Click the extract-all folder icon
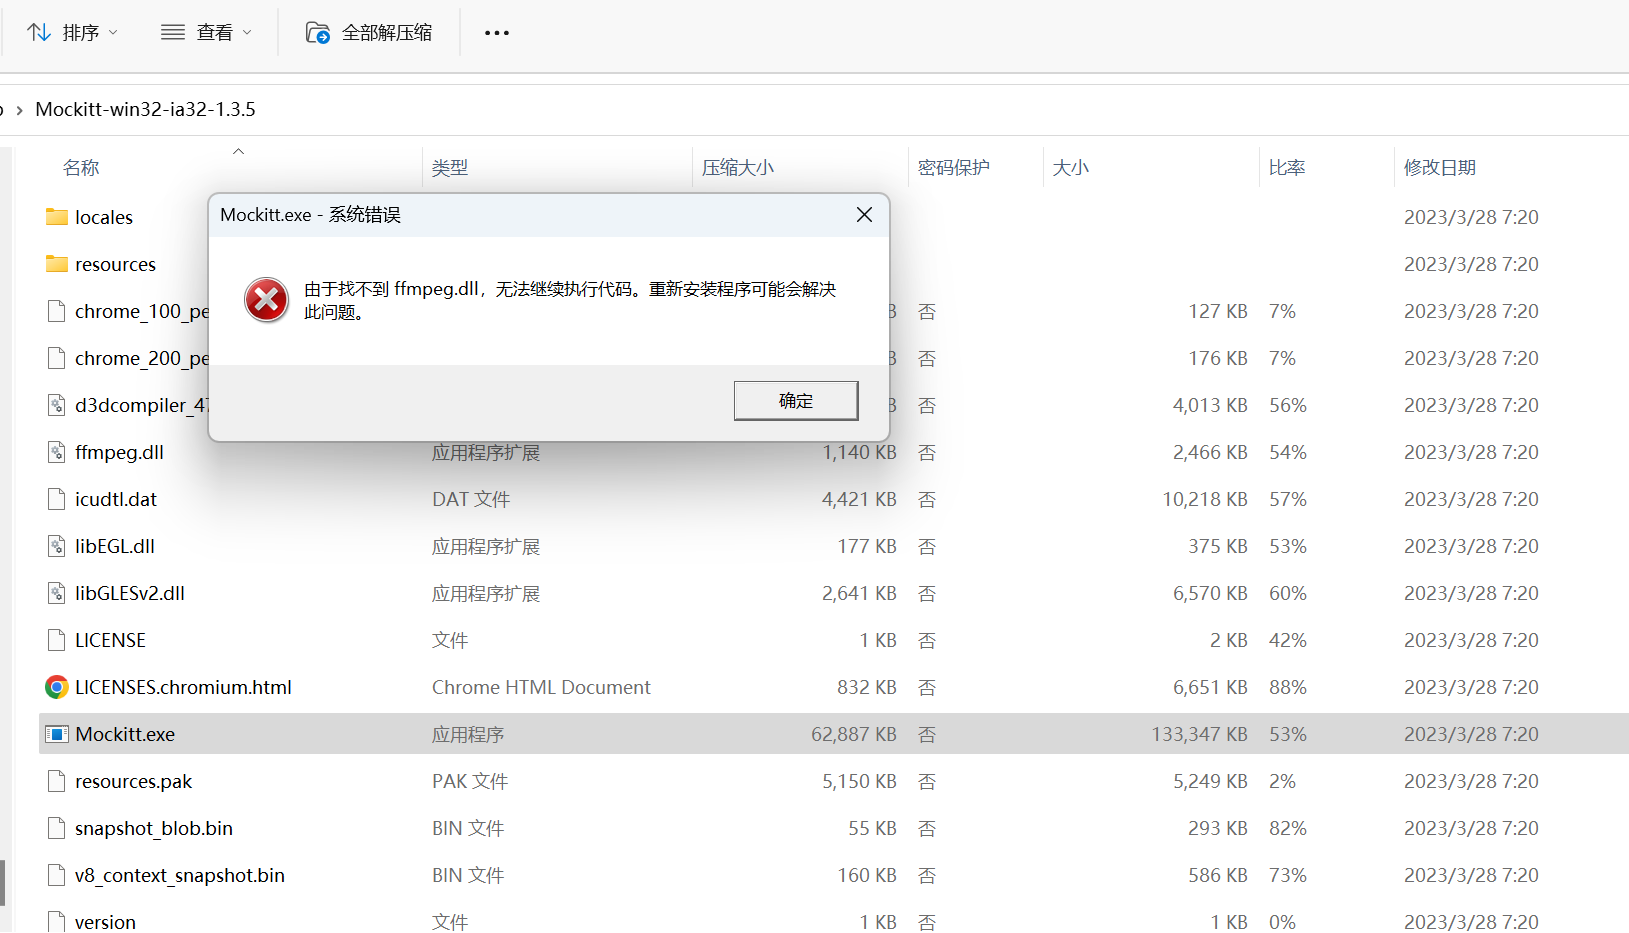 click(318, 33)
